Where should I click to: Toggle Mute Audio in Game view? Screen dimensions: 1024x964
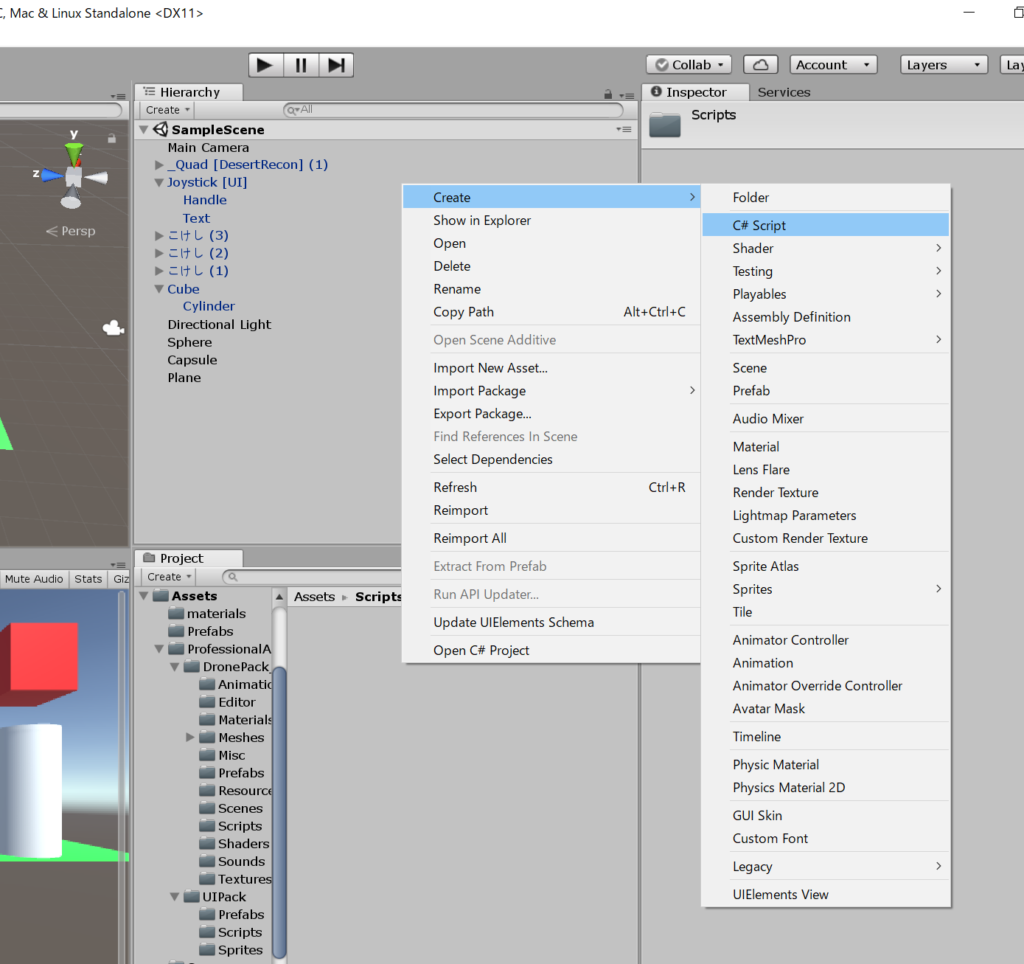pyautogui.click(x=34, y=579)
